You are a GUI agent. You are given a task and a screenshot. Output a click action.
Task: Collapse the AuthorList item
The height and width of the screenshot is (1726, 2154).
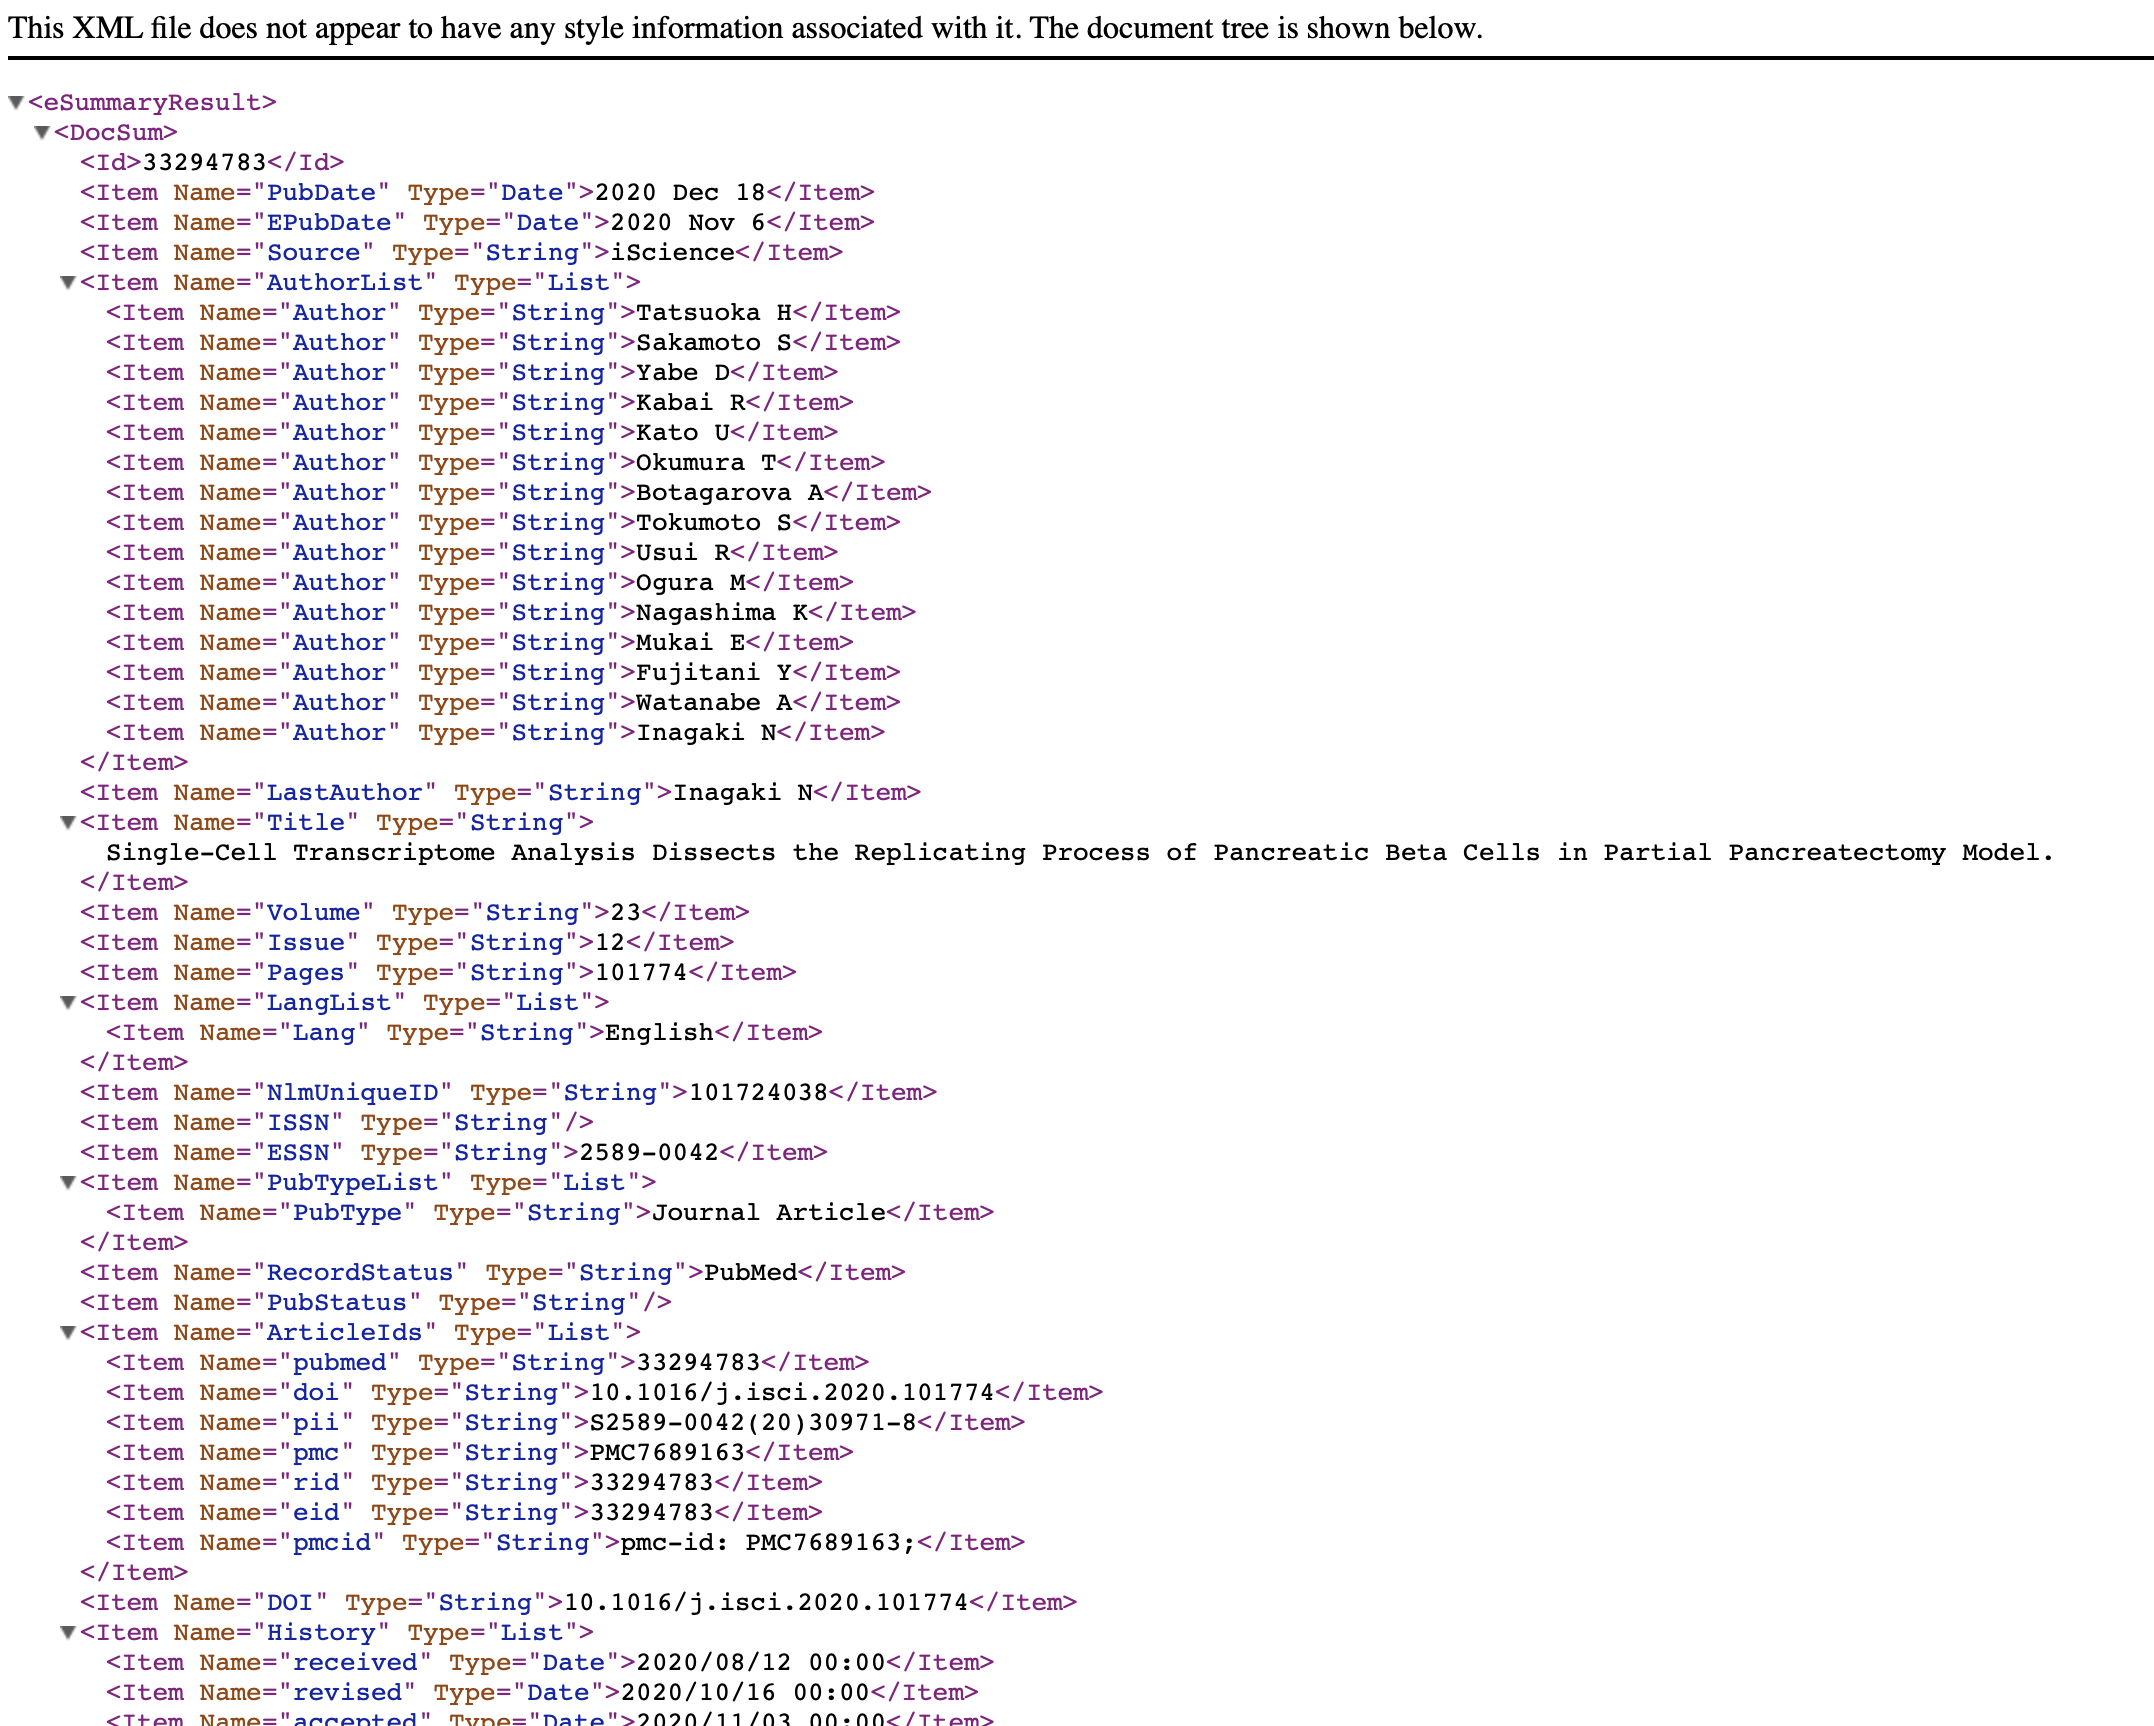pyautogui.click(x=68, y=283)
